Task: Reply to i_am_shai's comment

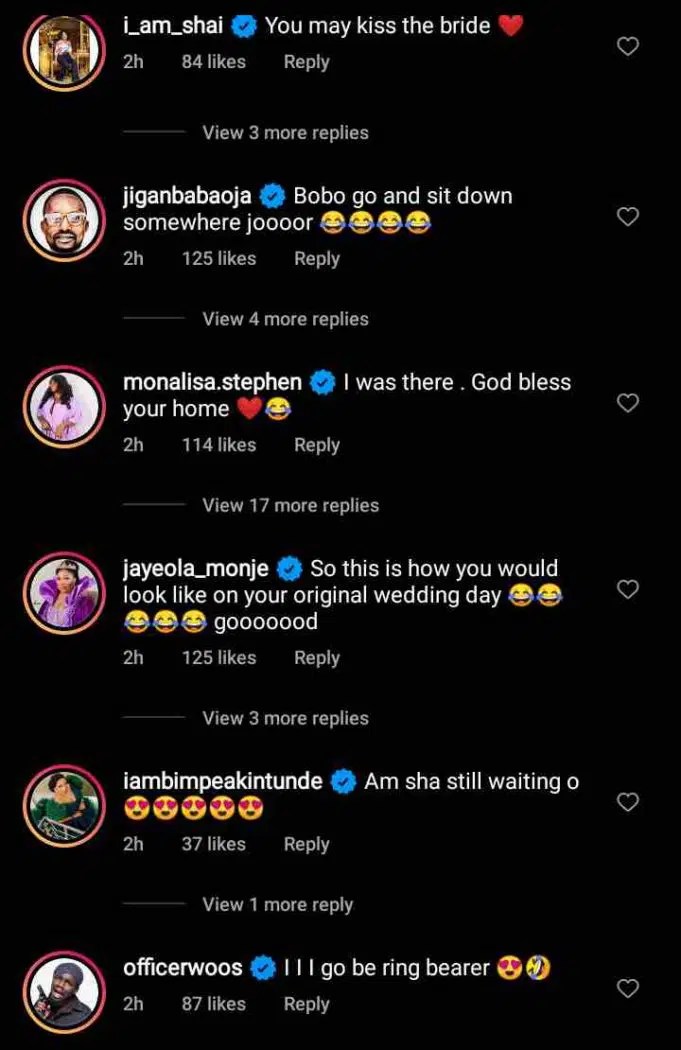Action: click(x=306, y=62)
